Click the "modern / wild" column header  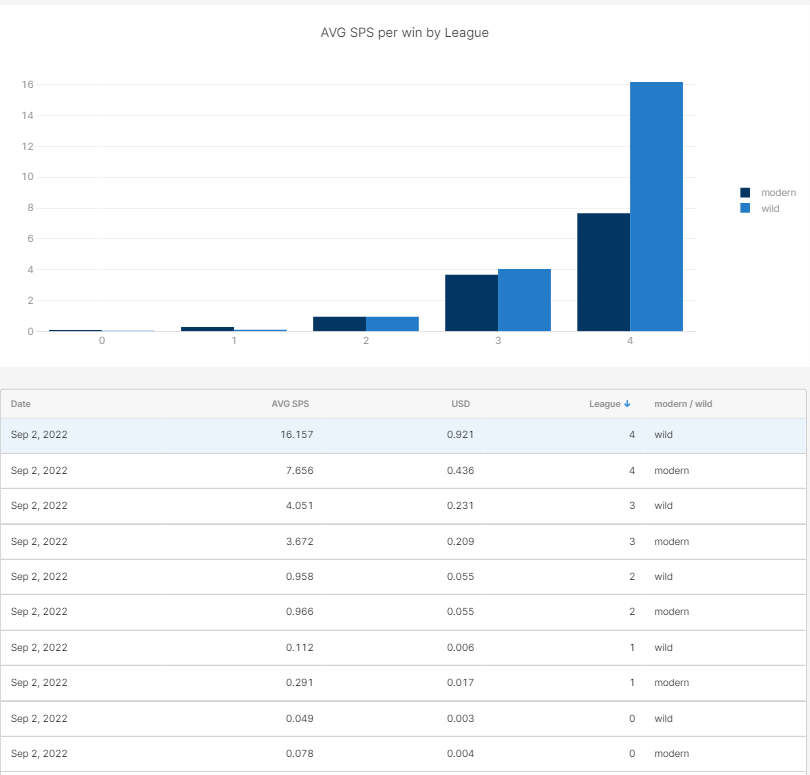[x=683, y=404]
